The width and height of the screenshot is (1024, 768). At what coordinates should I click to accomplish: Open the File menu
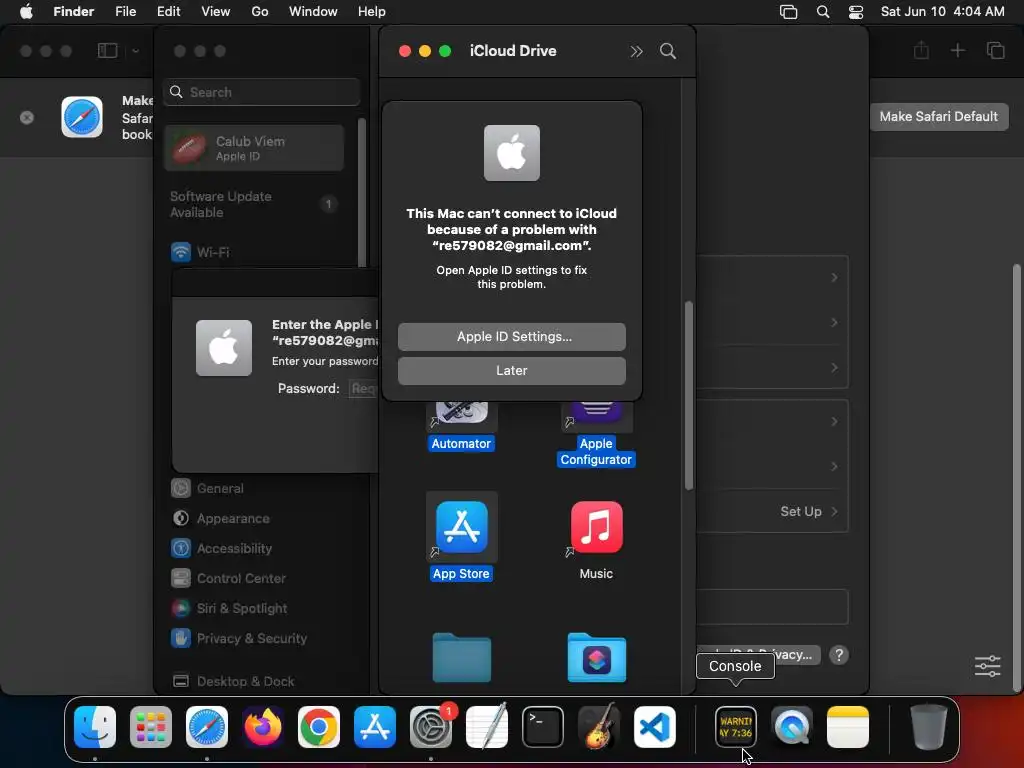[x=125, y=12]
